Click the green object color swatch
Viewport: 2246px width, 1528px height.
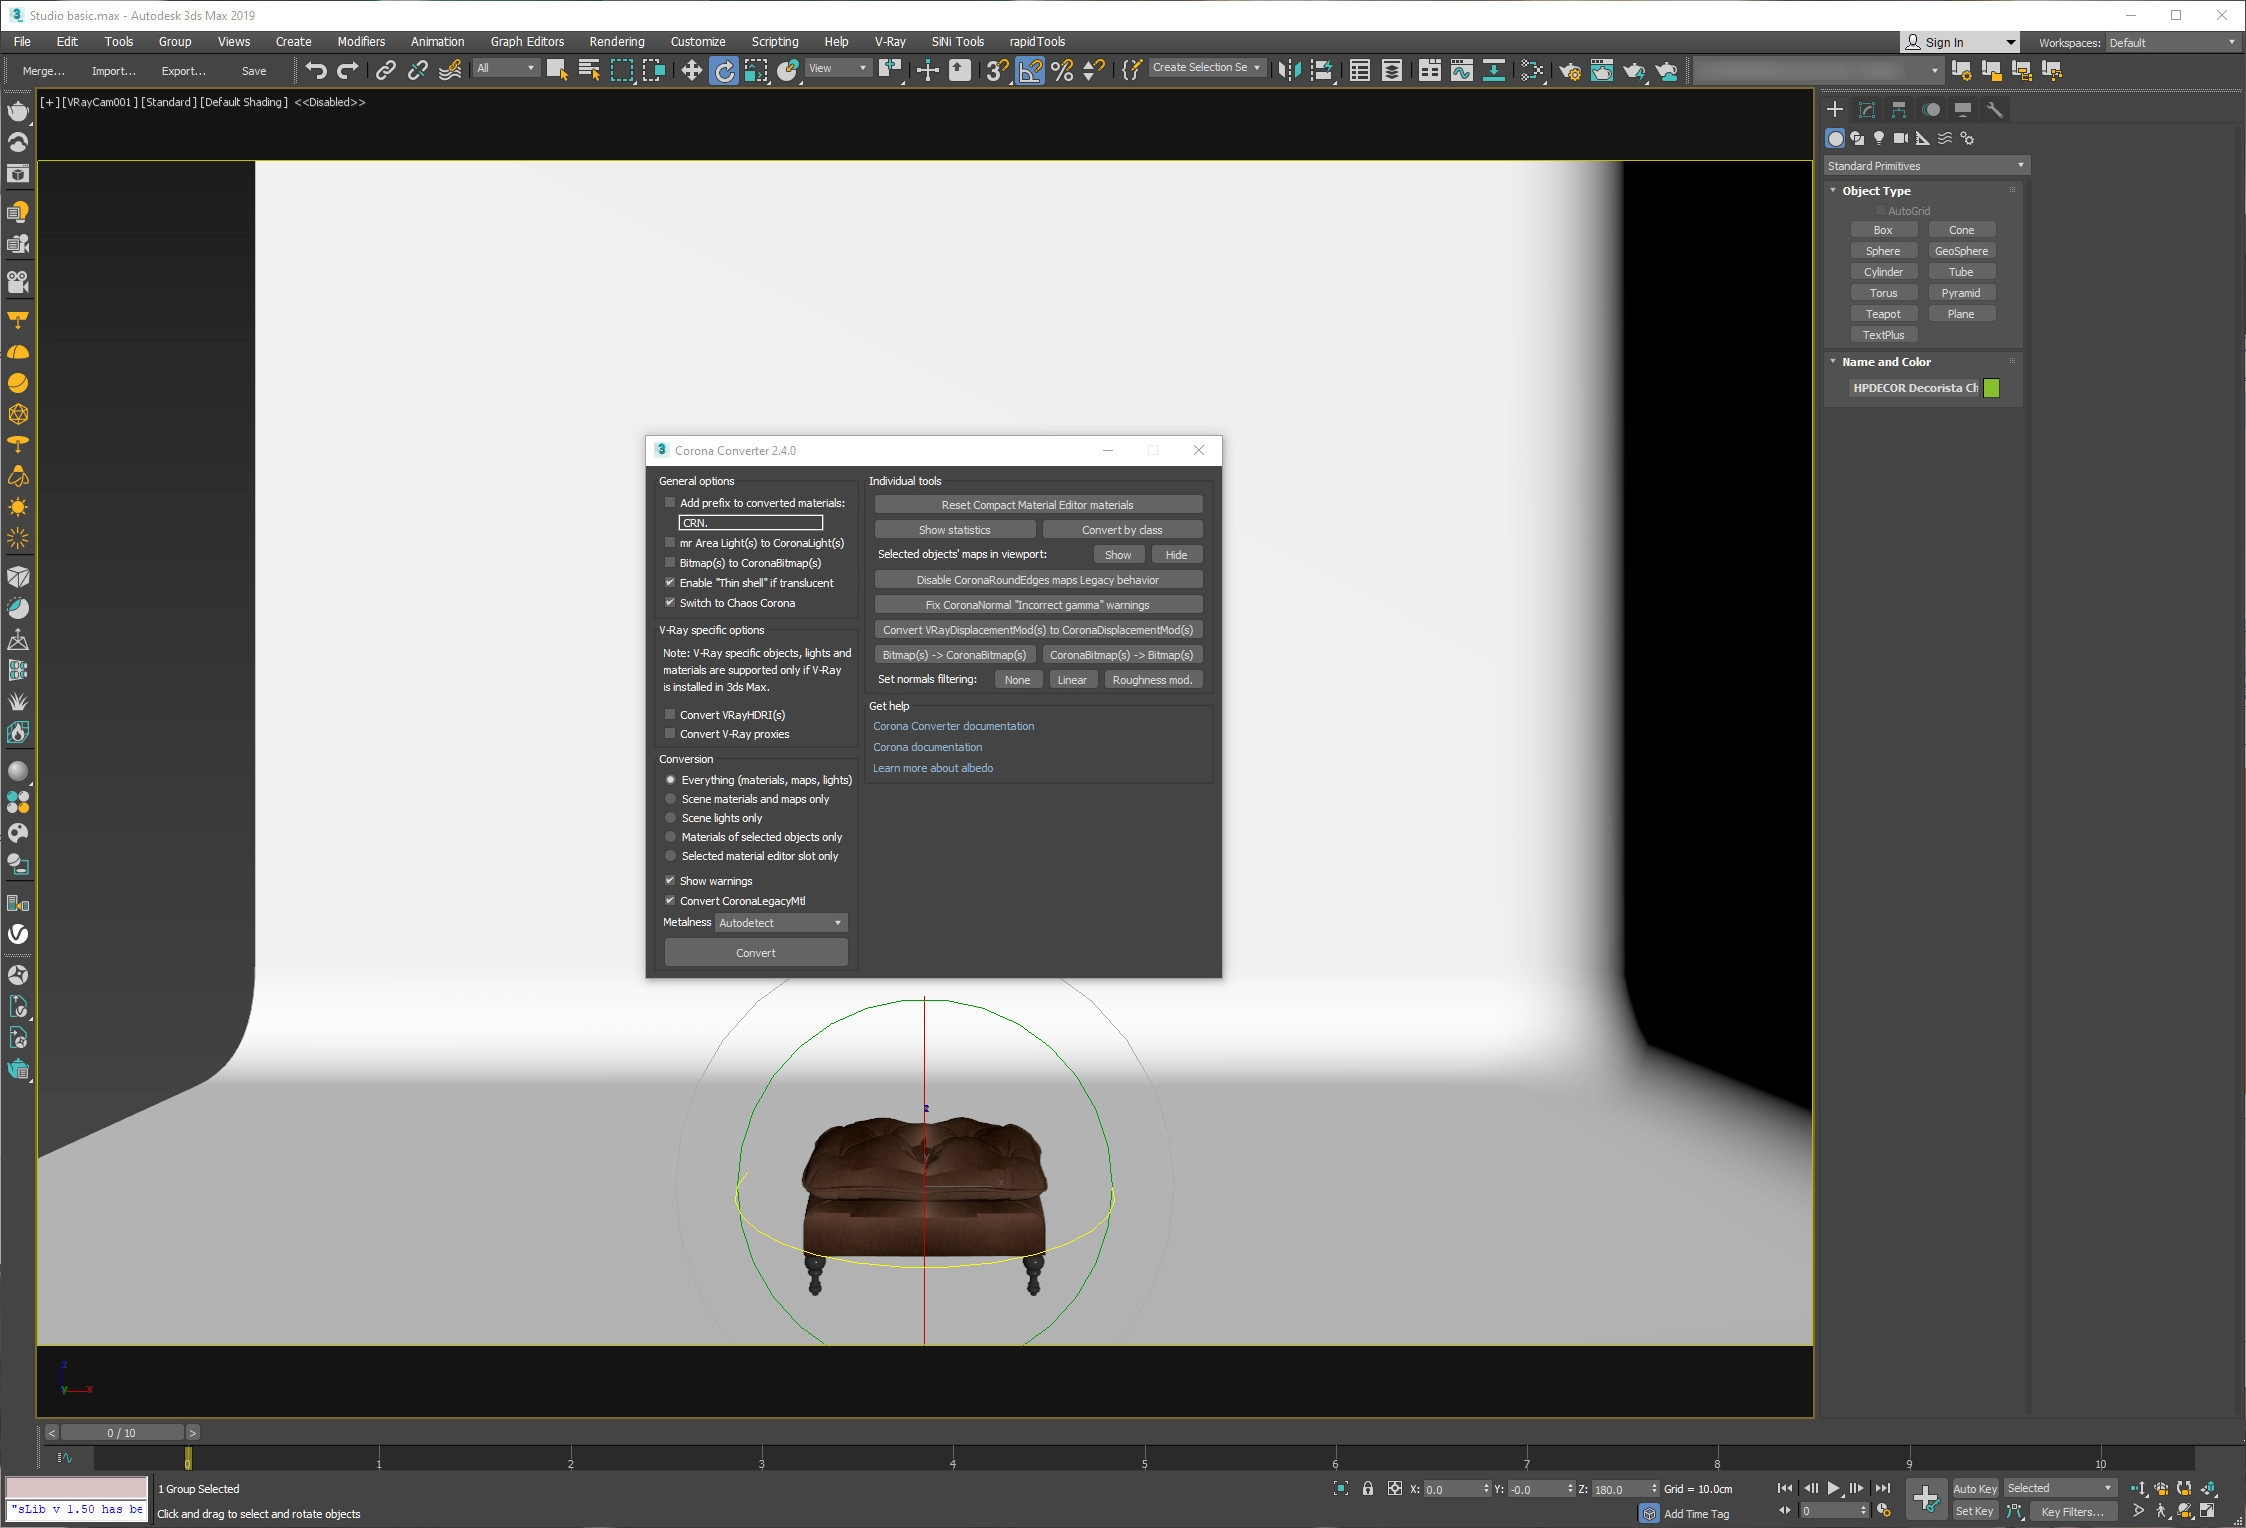pyautogui.click(x=1991, y=388)
